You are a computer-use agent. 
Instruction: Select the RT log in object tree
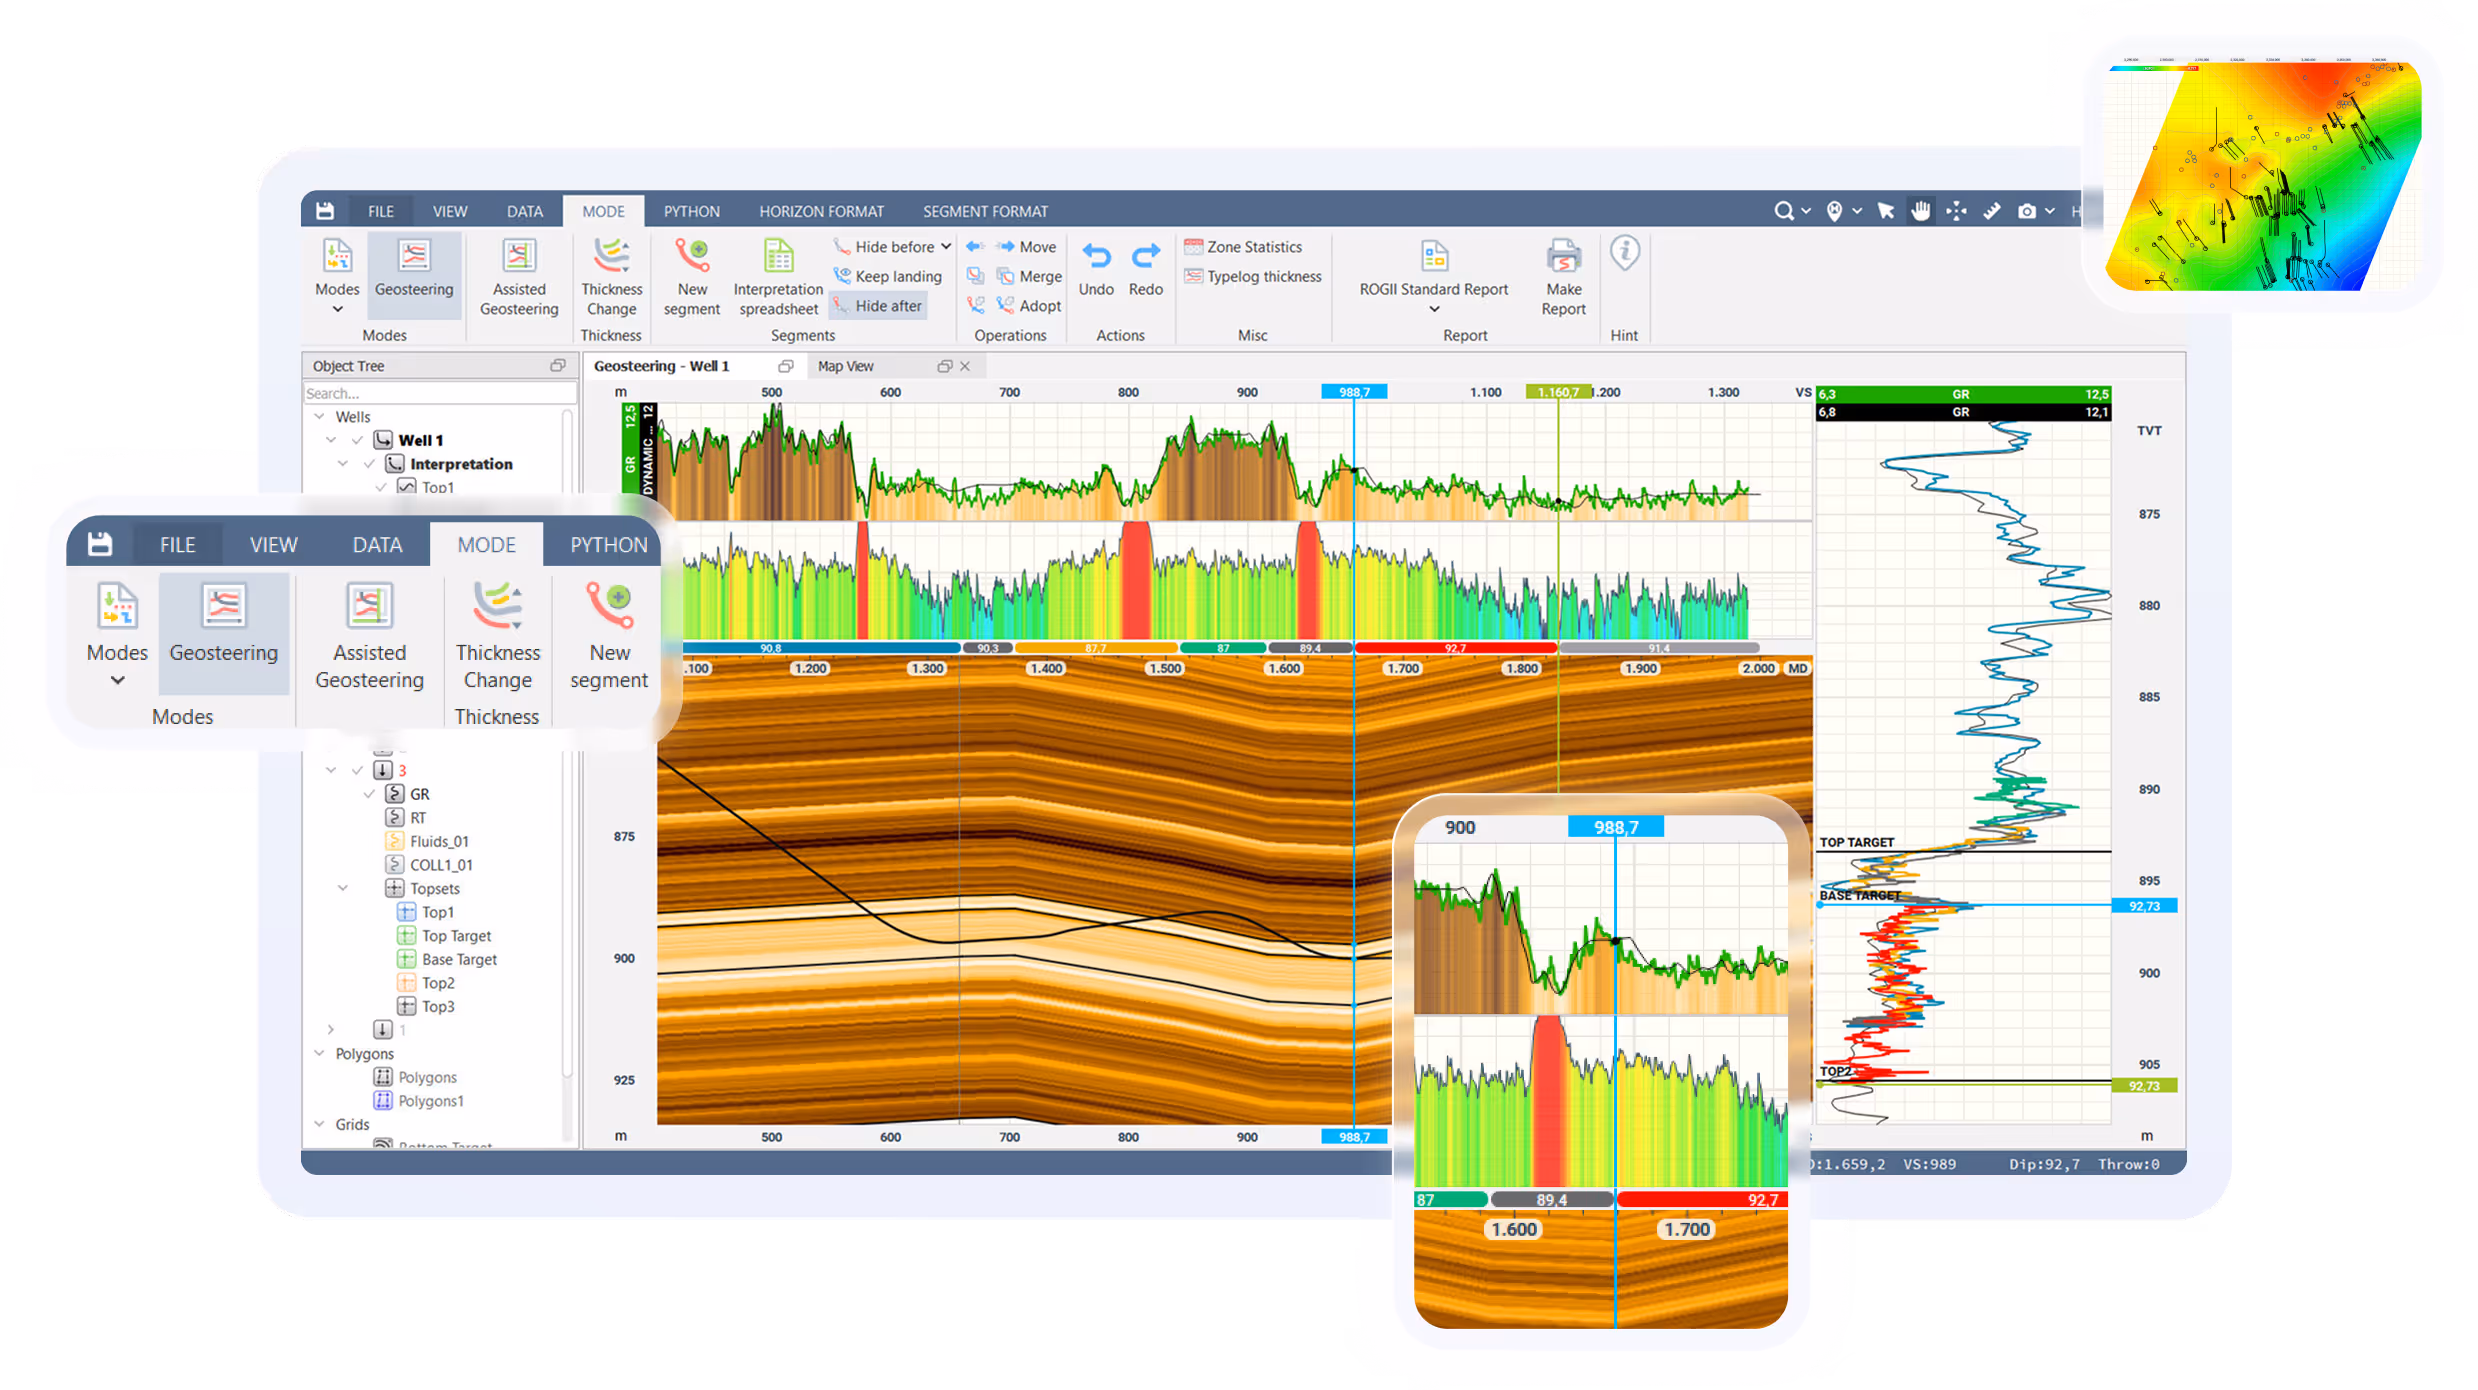click(418, 817)
